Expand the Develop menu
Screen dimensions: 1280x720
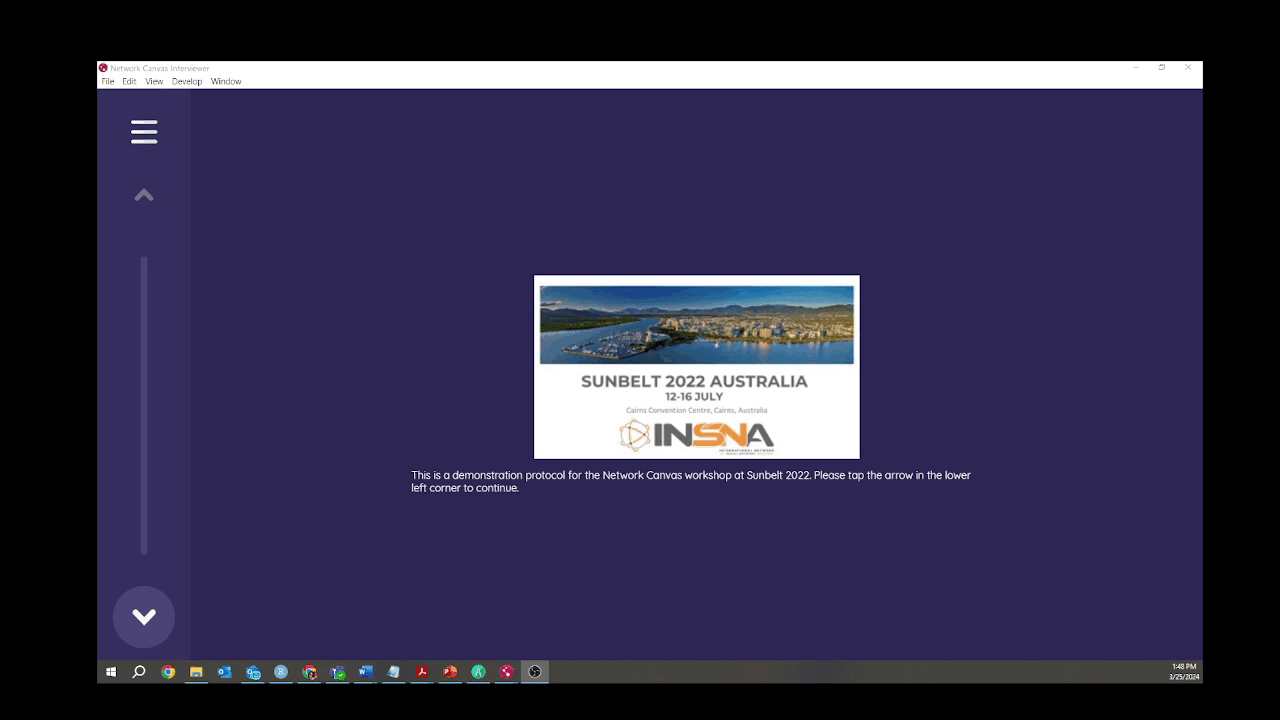tap(187, 82)
